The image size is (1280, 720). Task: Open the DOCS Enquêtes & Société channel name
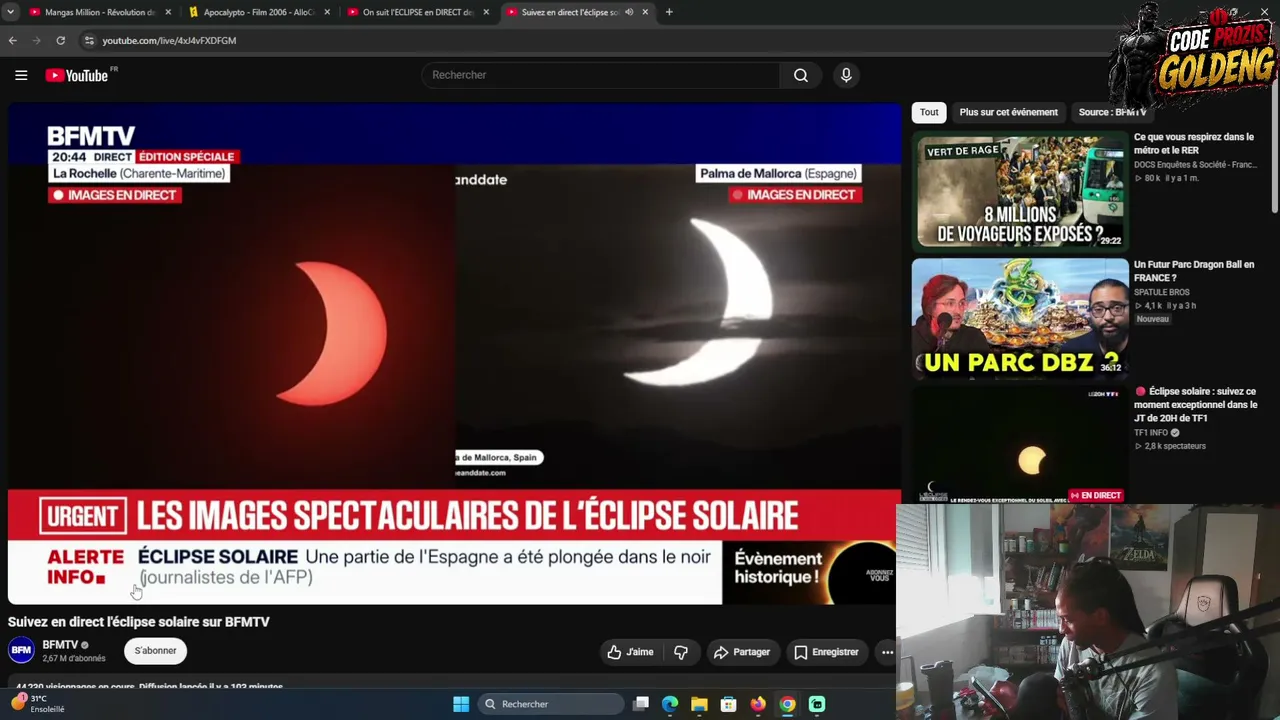(1195, 165)
